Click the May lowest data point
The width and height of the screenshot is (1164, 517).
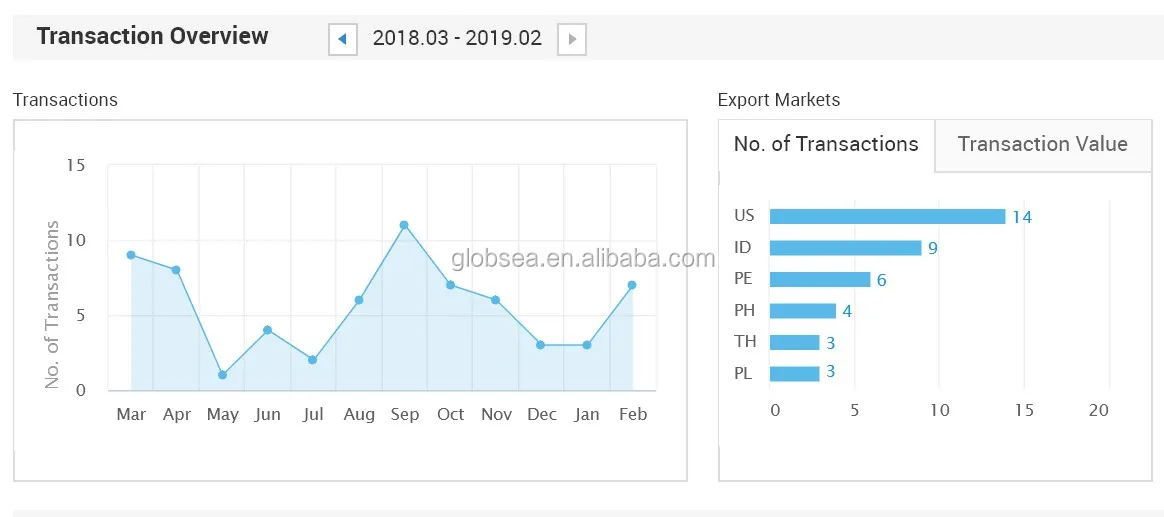coord(222,375)
